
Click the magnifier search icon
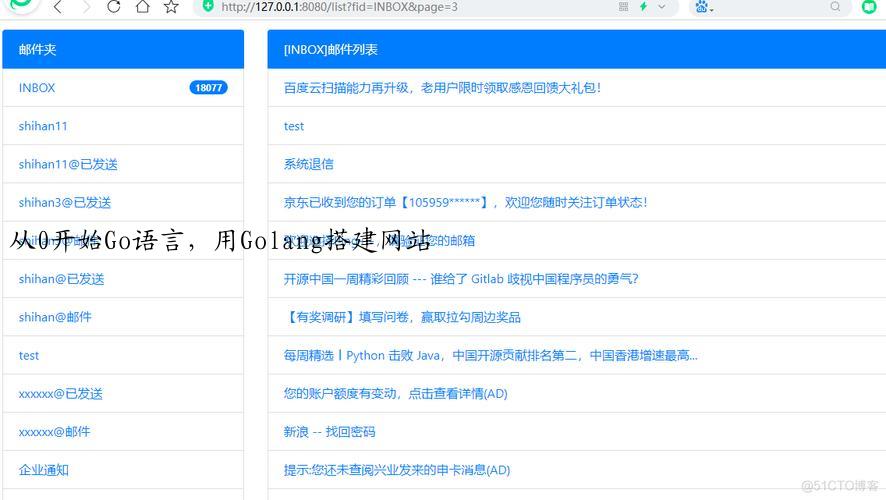(x=835, y=7)
